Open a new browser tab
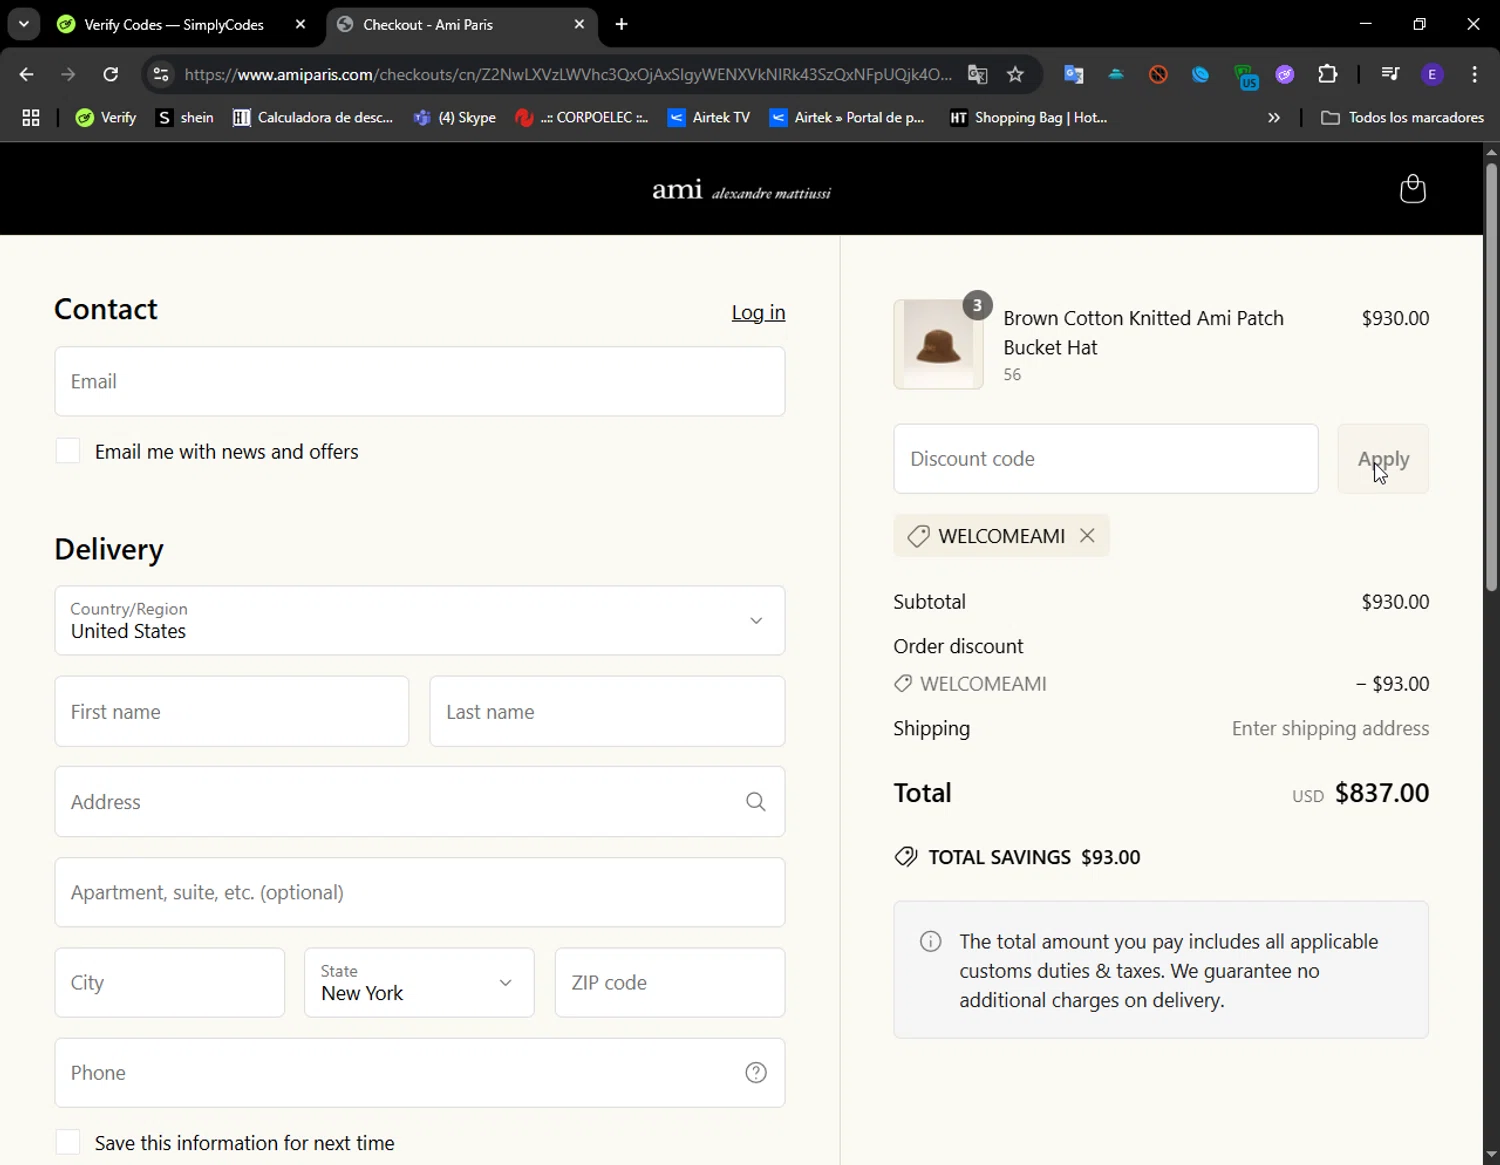This screenshot has height=1165, width=1500. pyautogui.click(x=622, y=24)
